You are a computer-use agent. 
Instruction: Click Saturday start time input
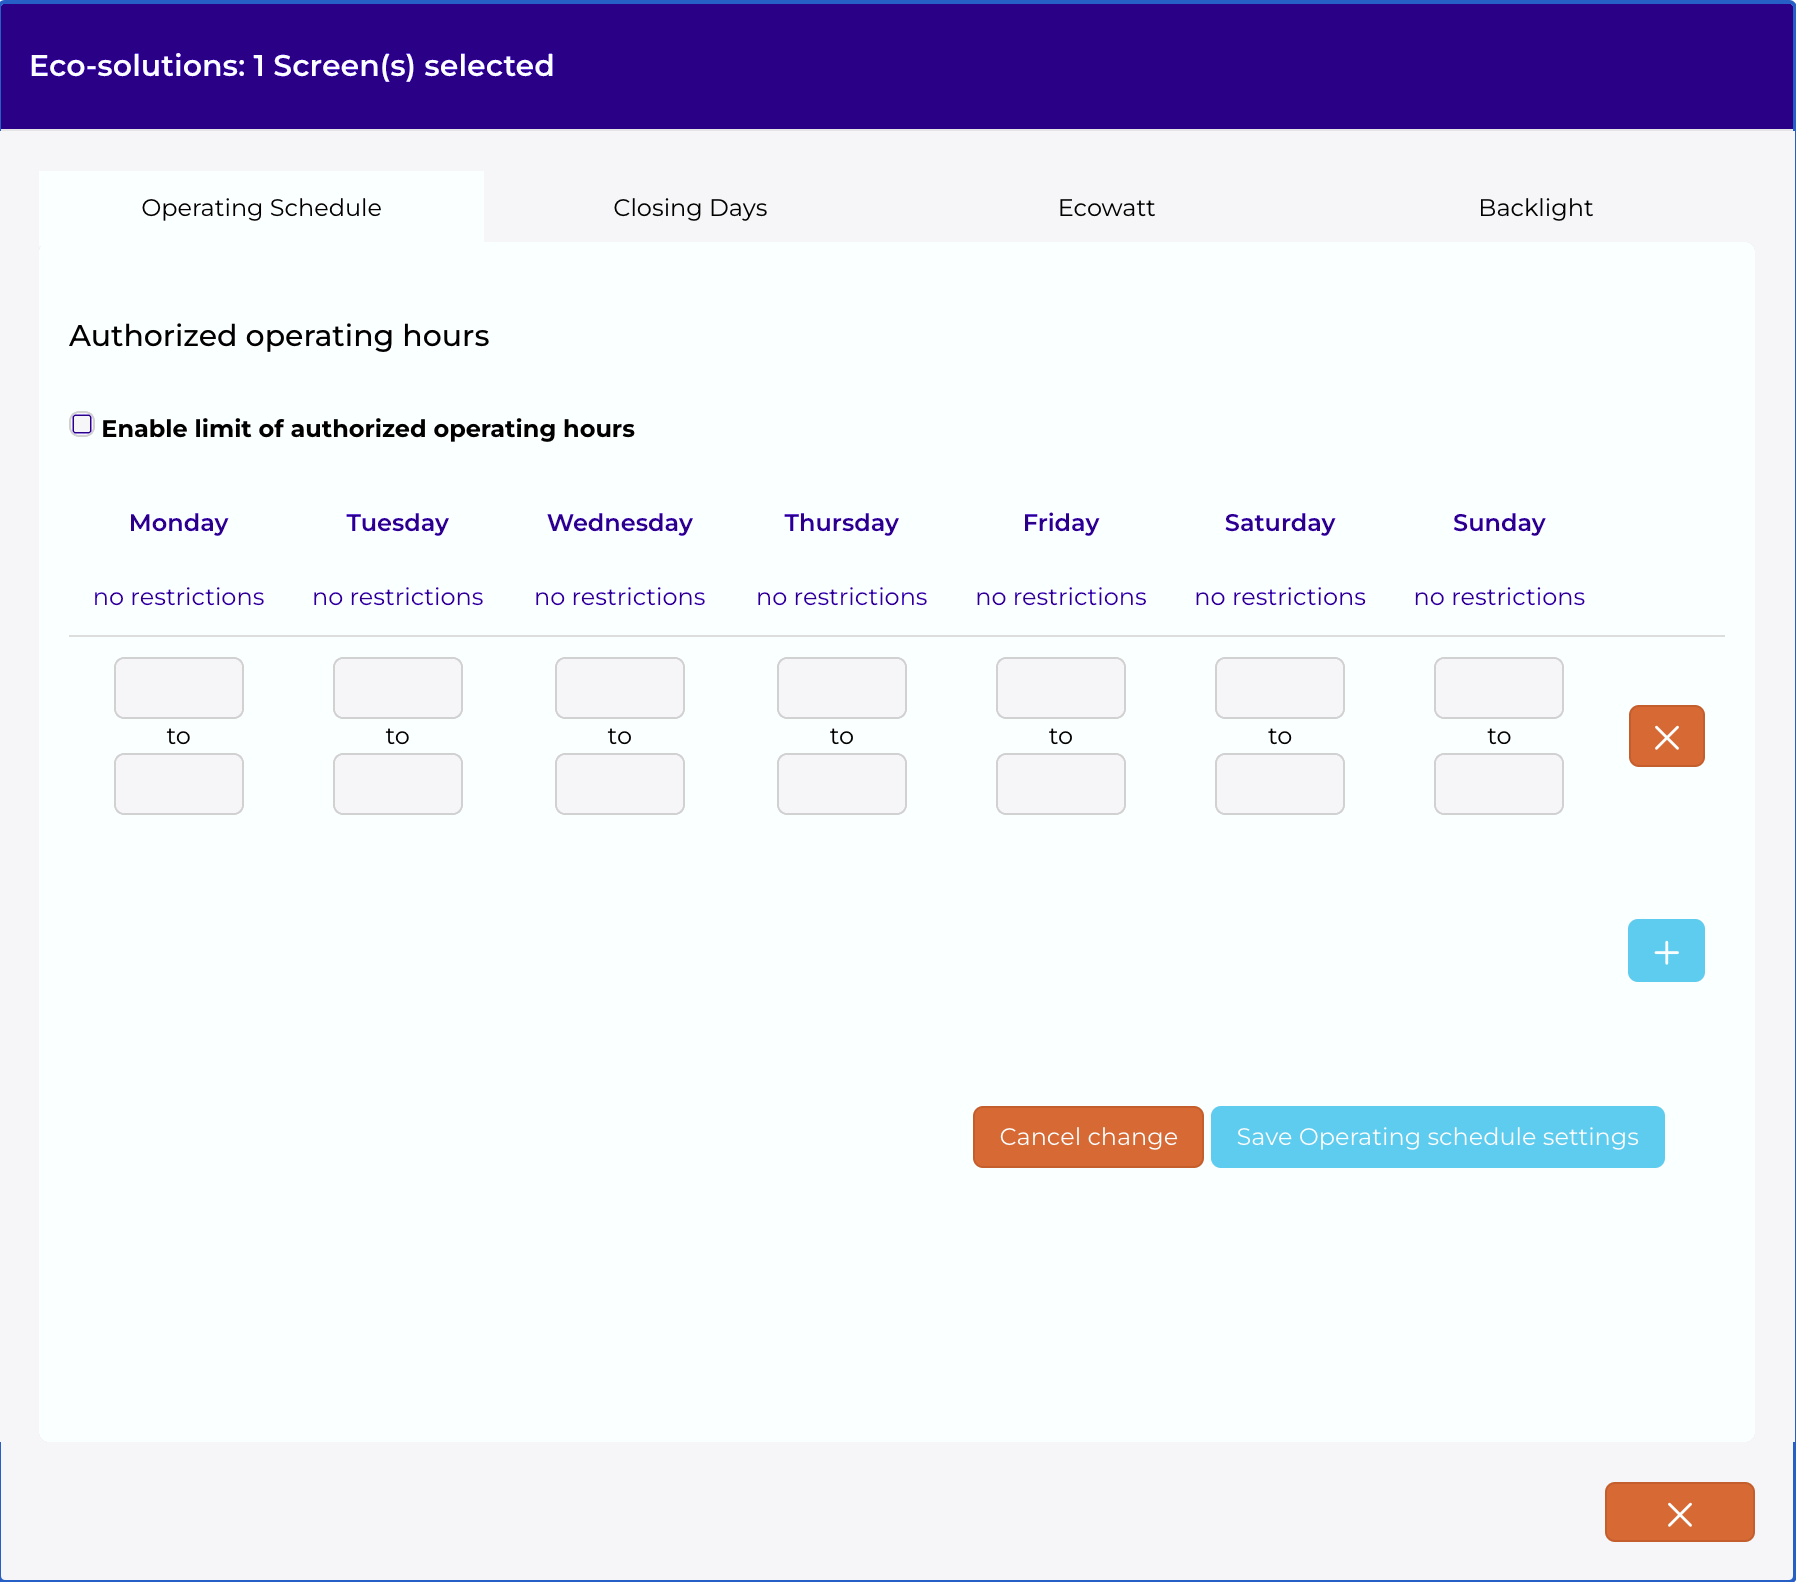pos(1280,688)
